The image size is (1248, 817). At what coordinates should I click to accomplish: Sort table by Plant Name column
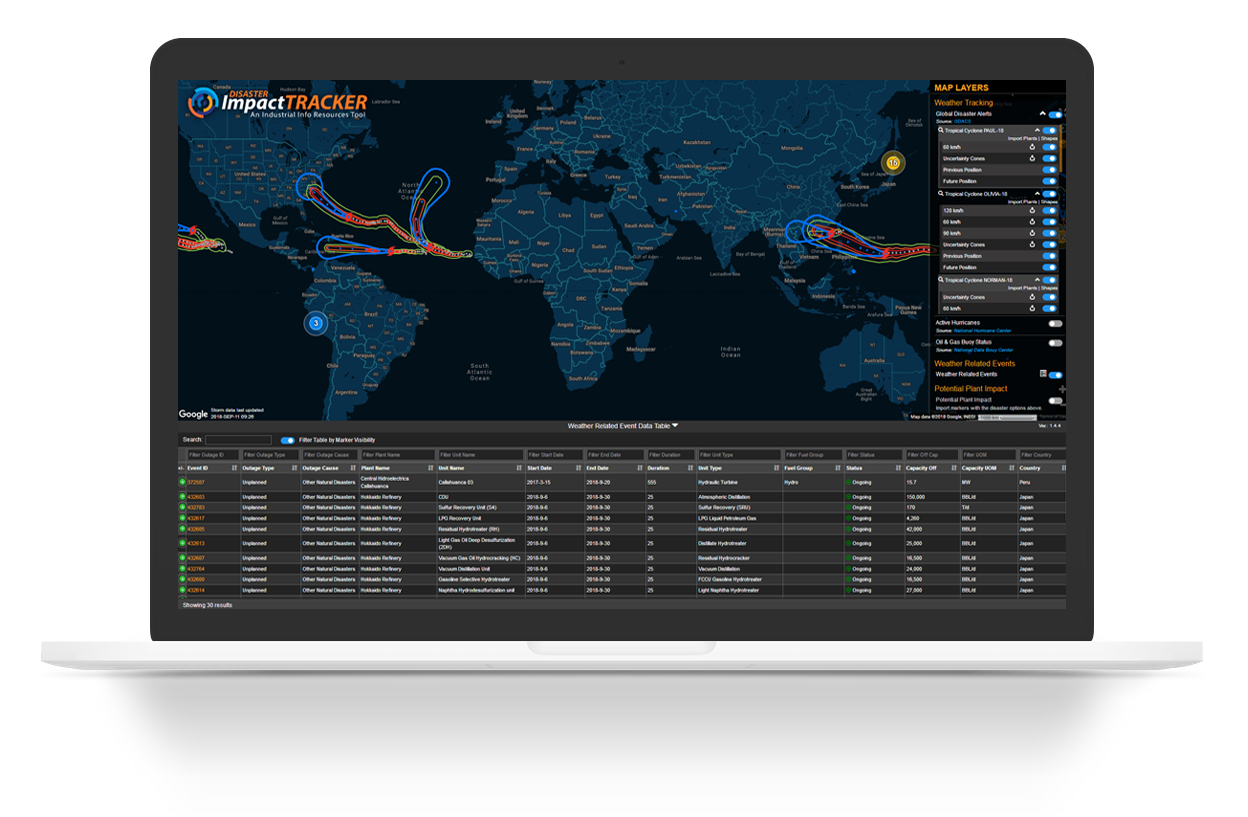point(430,468)
